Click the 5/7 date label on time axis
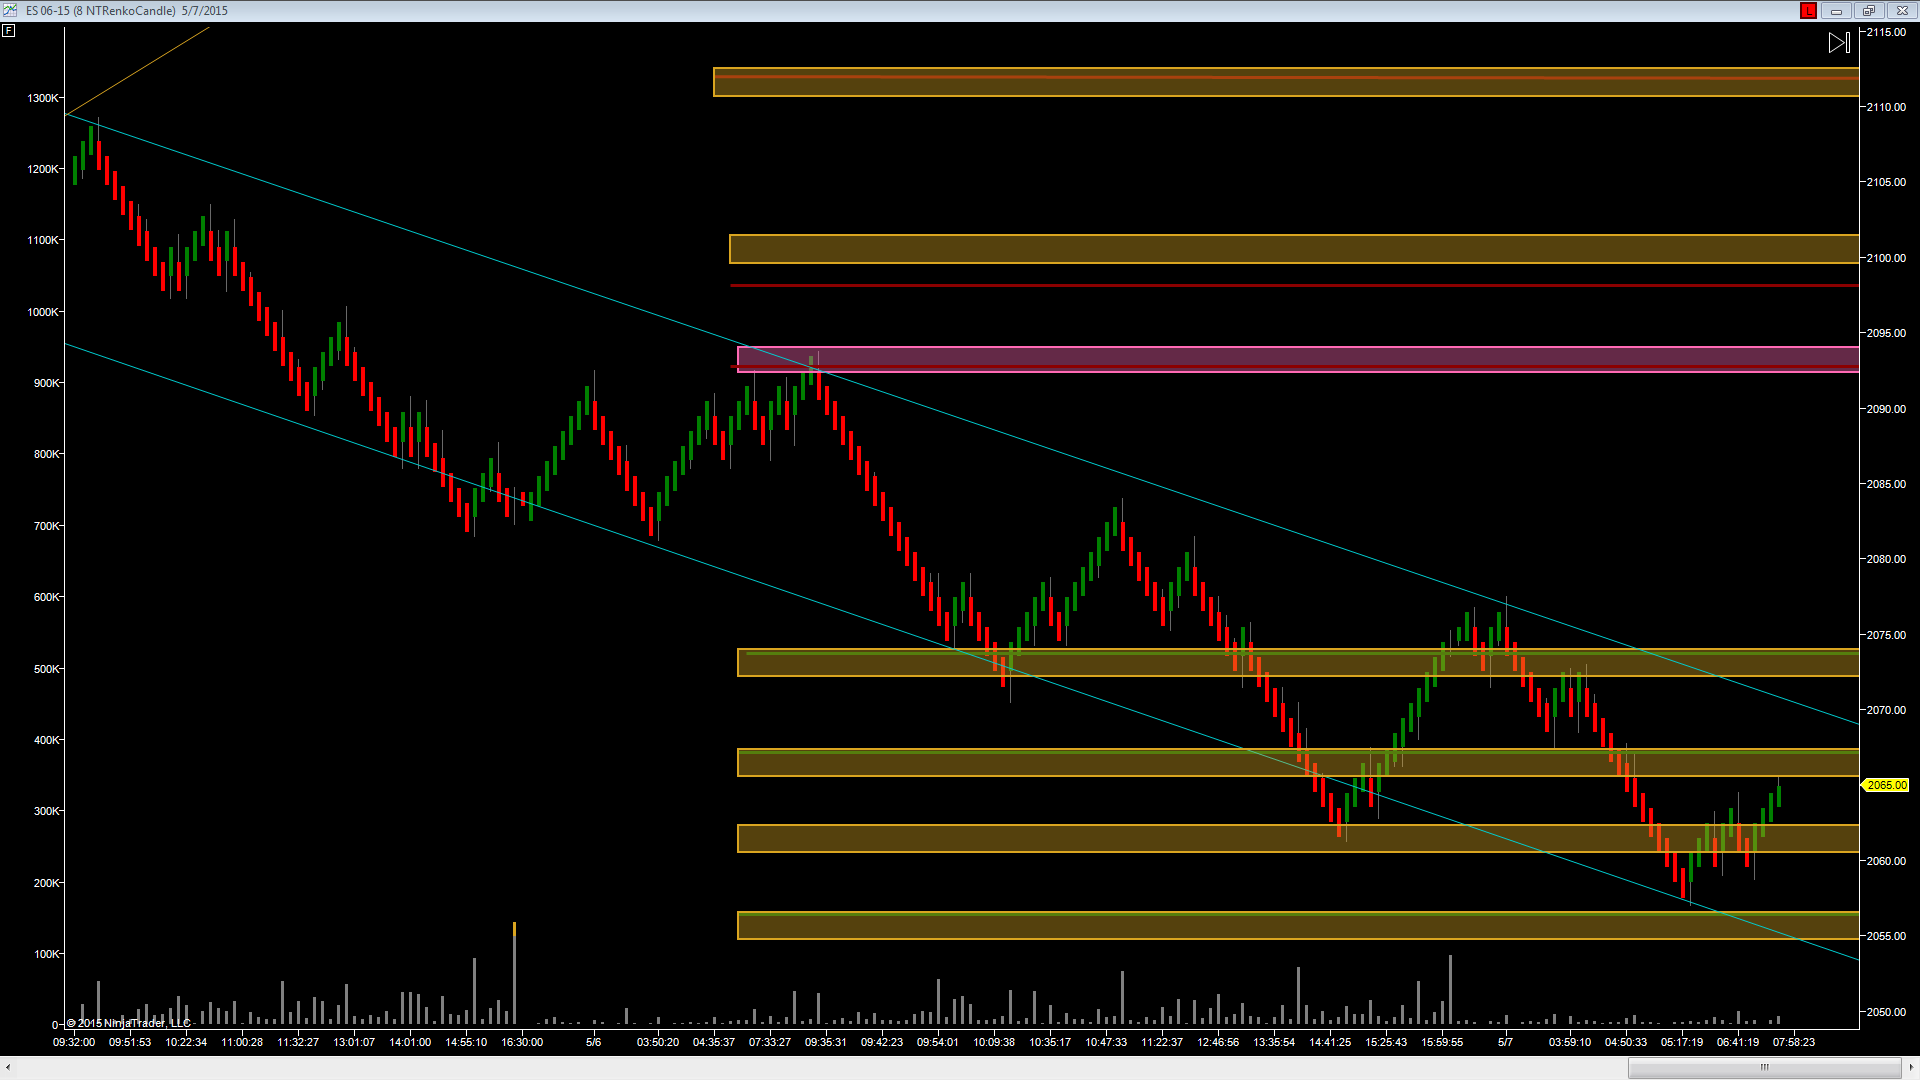 click(x=1505, y=1042)
